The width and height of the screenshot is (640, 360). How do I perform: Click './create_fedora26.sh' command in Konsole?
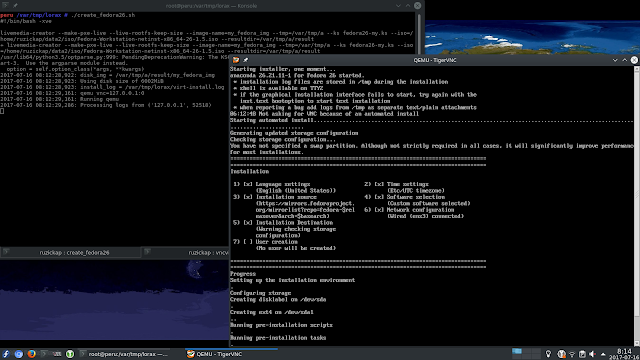103,15
